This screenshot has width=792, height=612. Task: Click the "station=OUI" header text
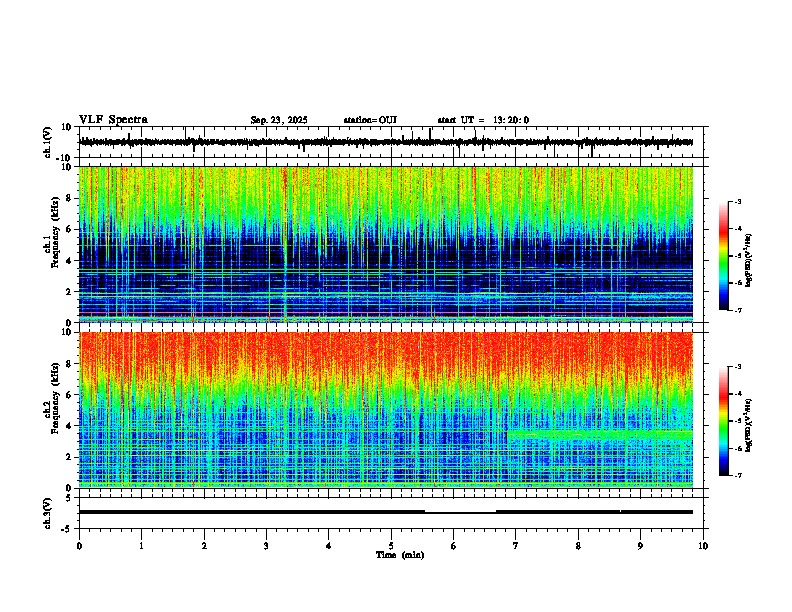click(x=370, y=120)
